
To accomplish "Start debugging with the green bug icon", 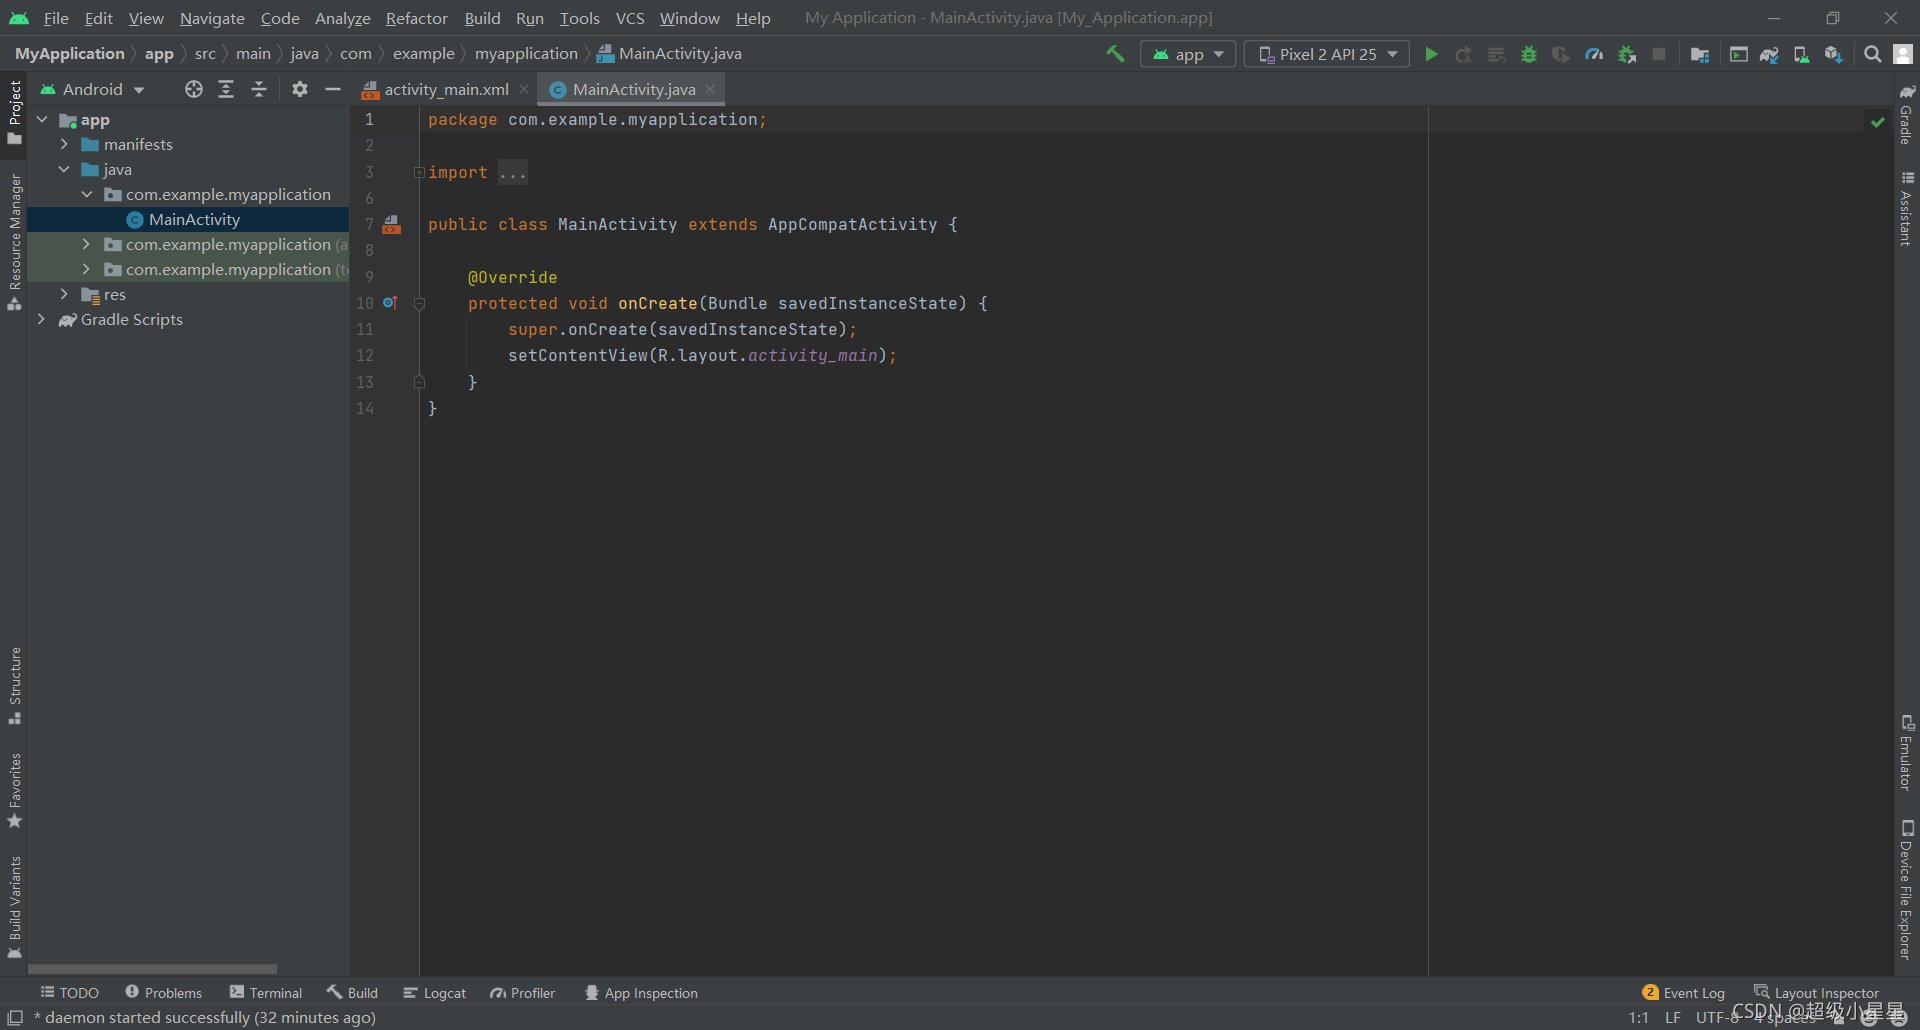I will (x=1529, y=54).
